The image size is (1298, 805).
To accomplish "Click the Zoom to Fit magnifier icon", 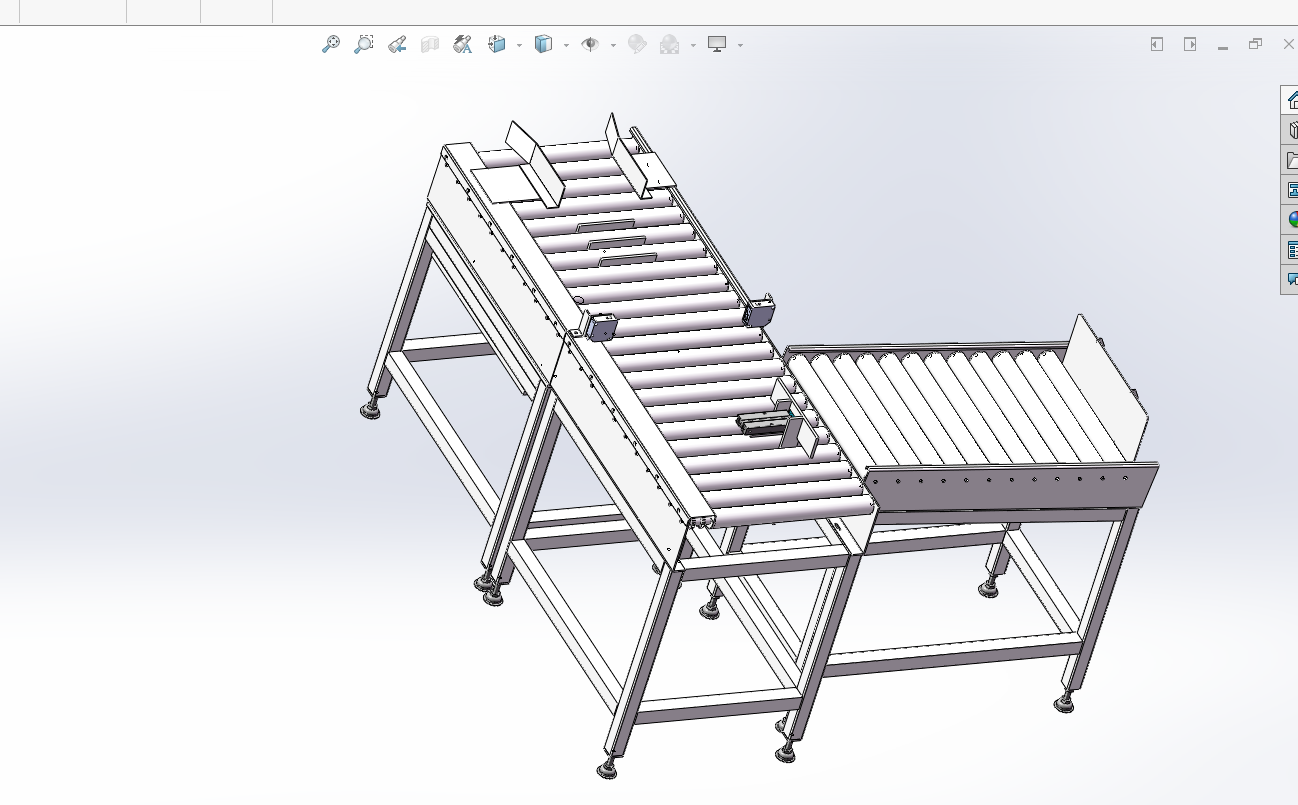I will [331, 44].
